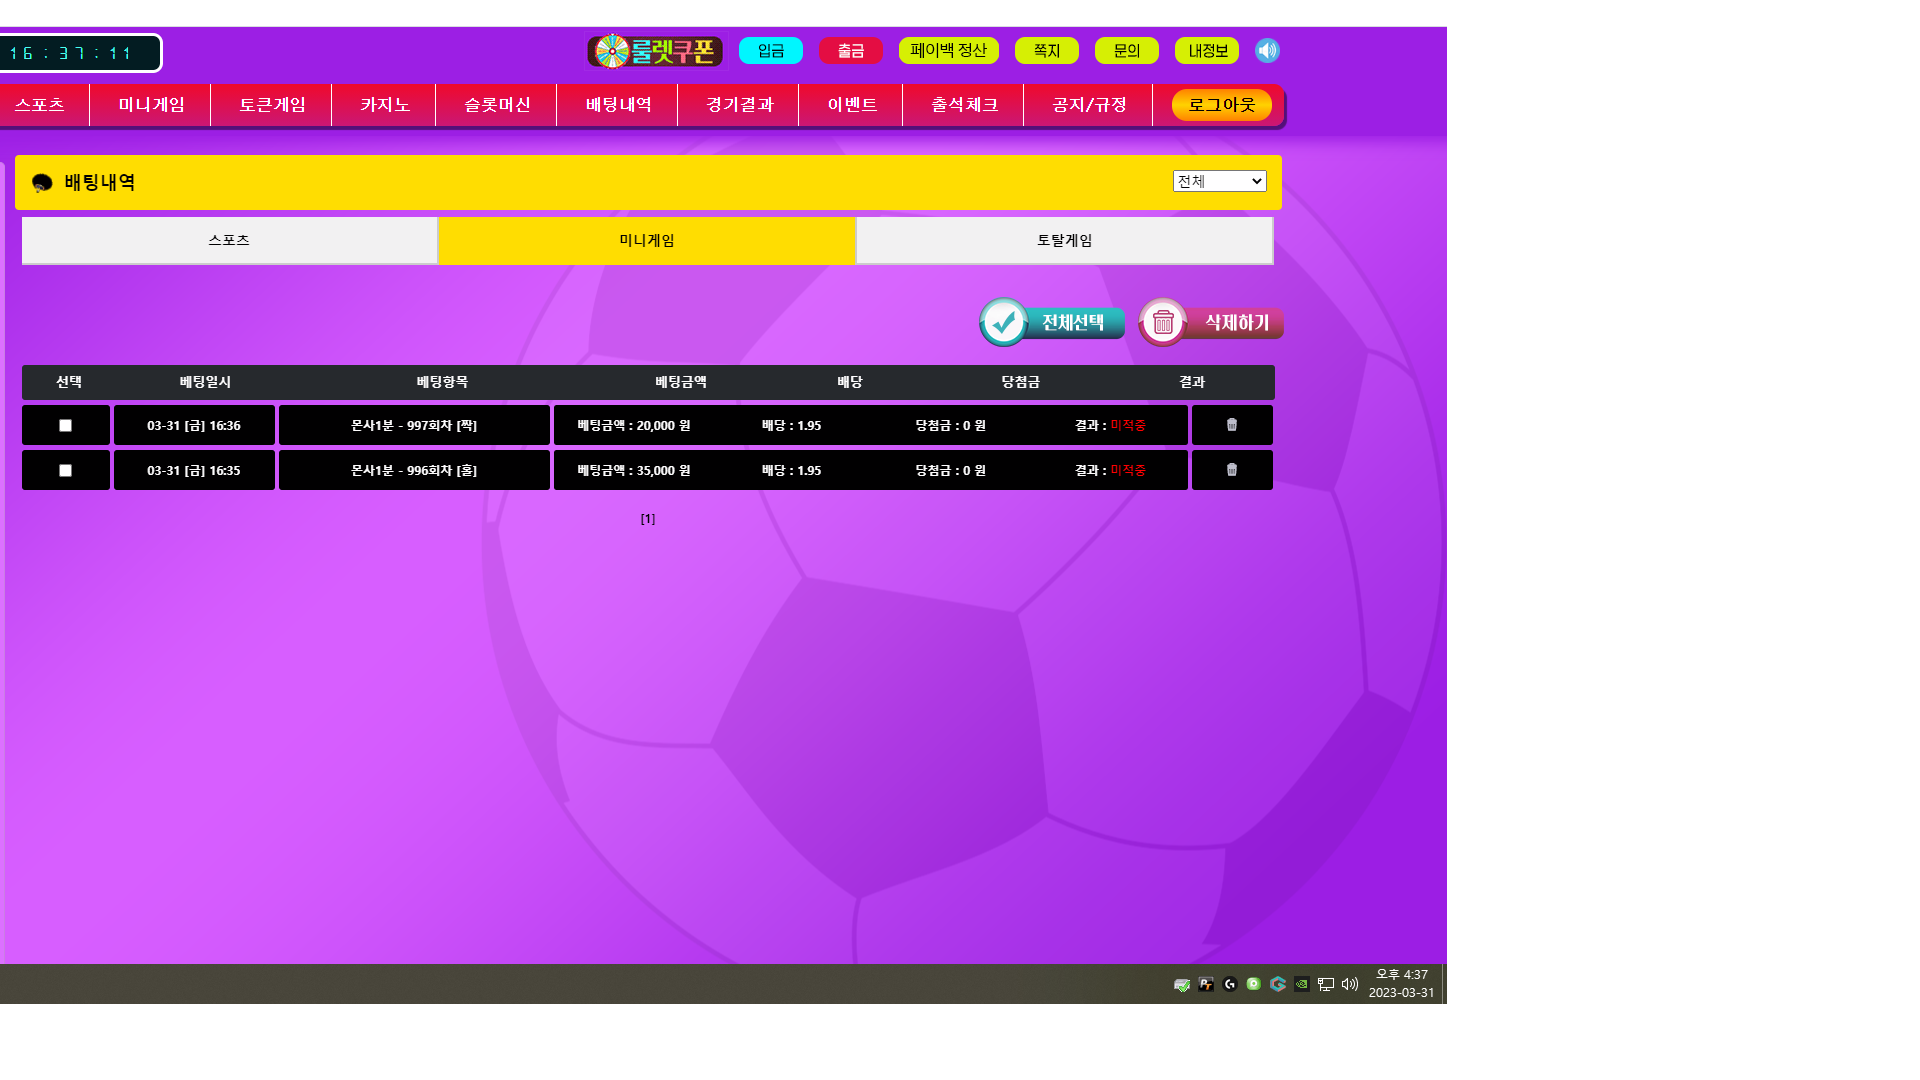
Task: Click the trash icon on the 996회차 bet row
Action: coord(1232,470)
